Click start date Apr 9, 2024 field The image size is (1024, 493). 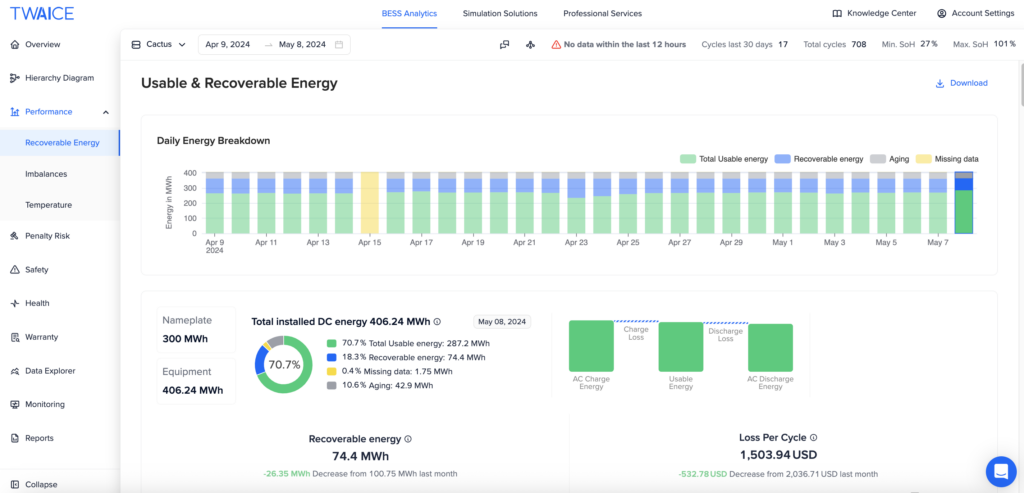pos(227,44)
